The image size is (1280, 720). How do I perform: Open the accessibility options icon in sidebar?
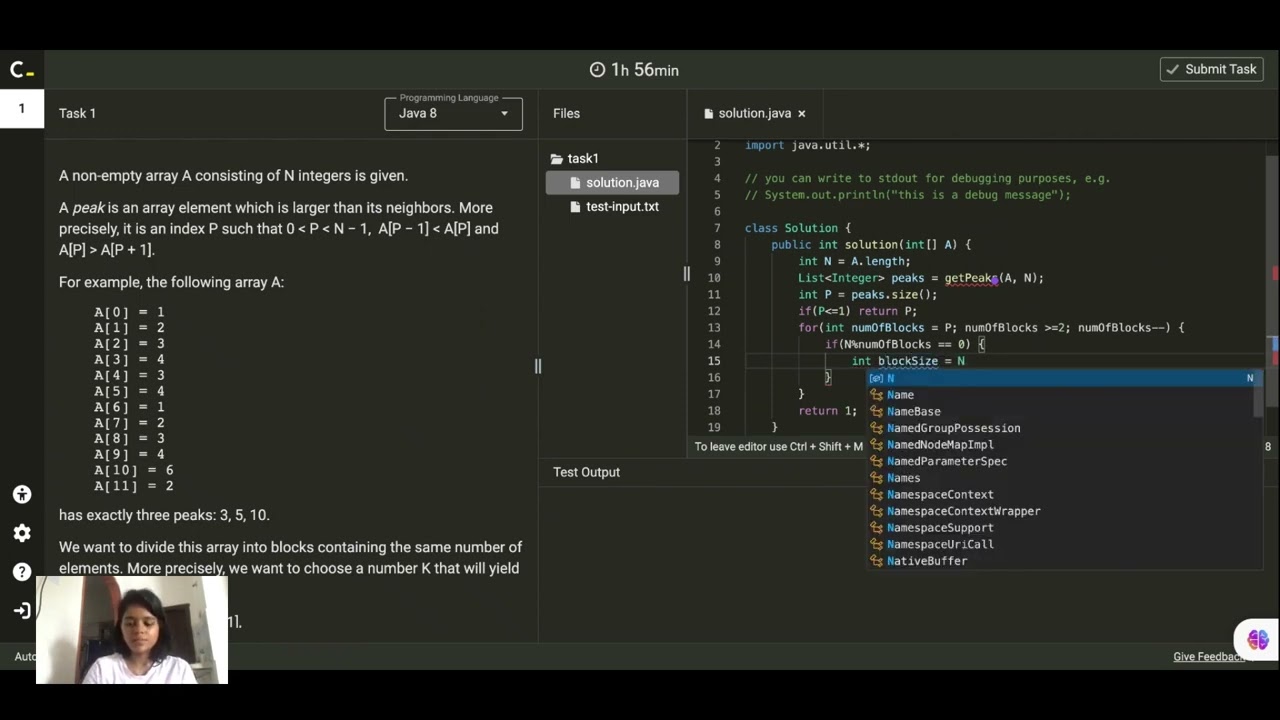[x=22, y=494]
